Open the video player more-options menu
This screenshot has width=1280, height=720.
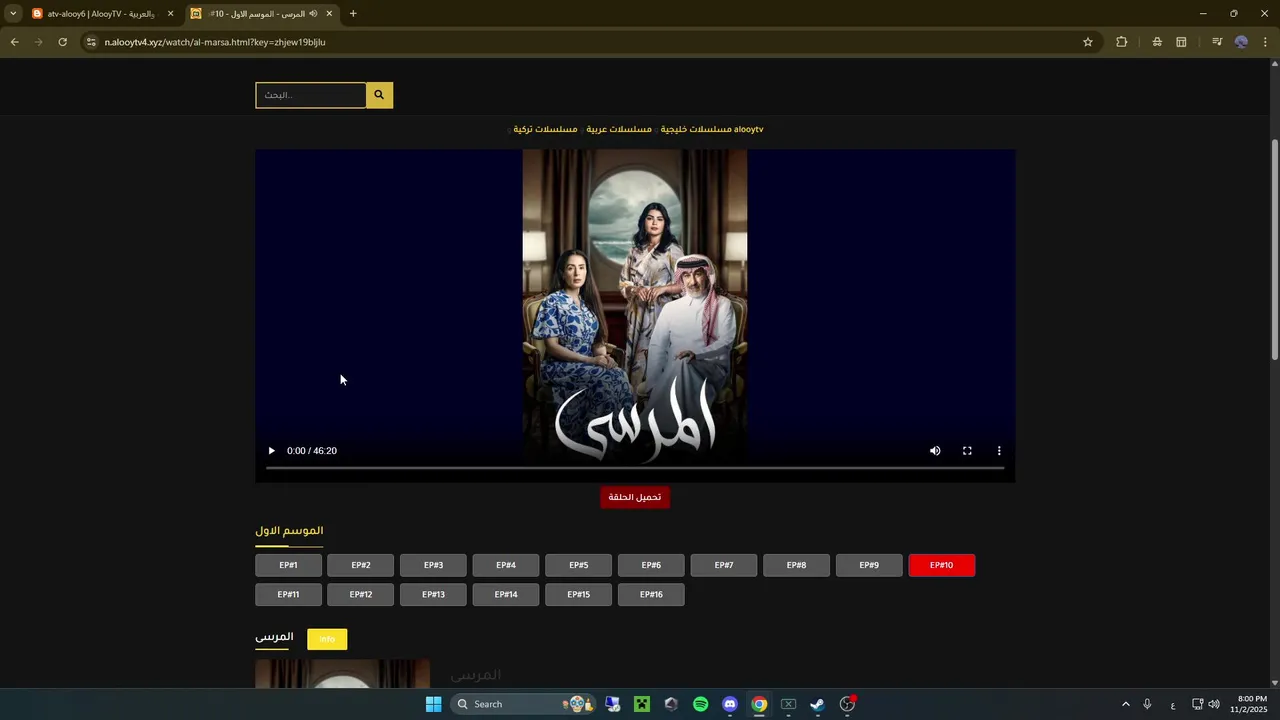pos(999,451)
